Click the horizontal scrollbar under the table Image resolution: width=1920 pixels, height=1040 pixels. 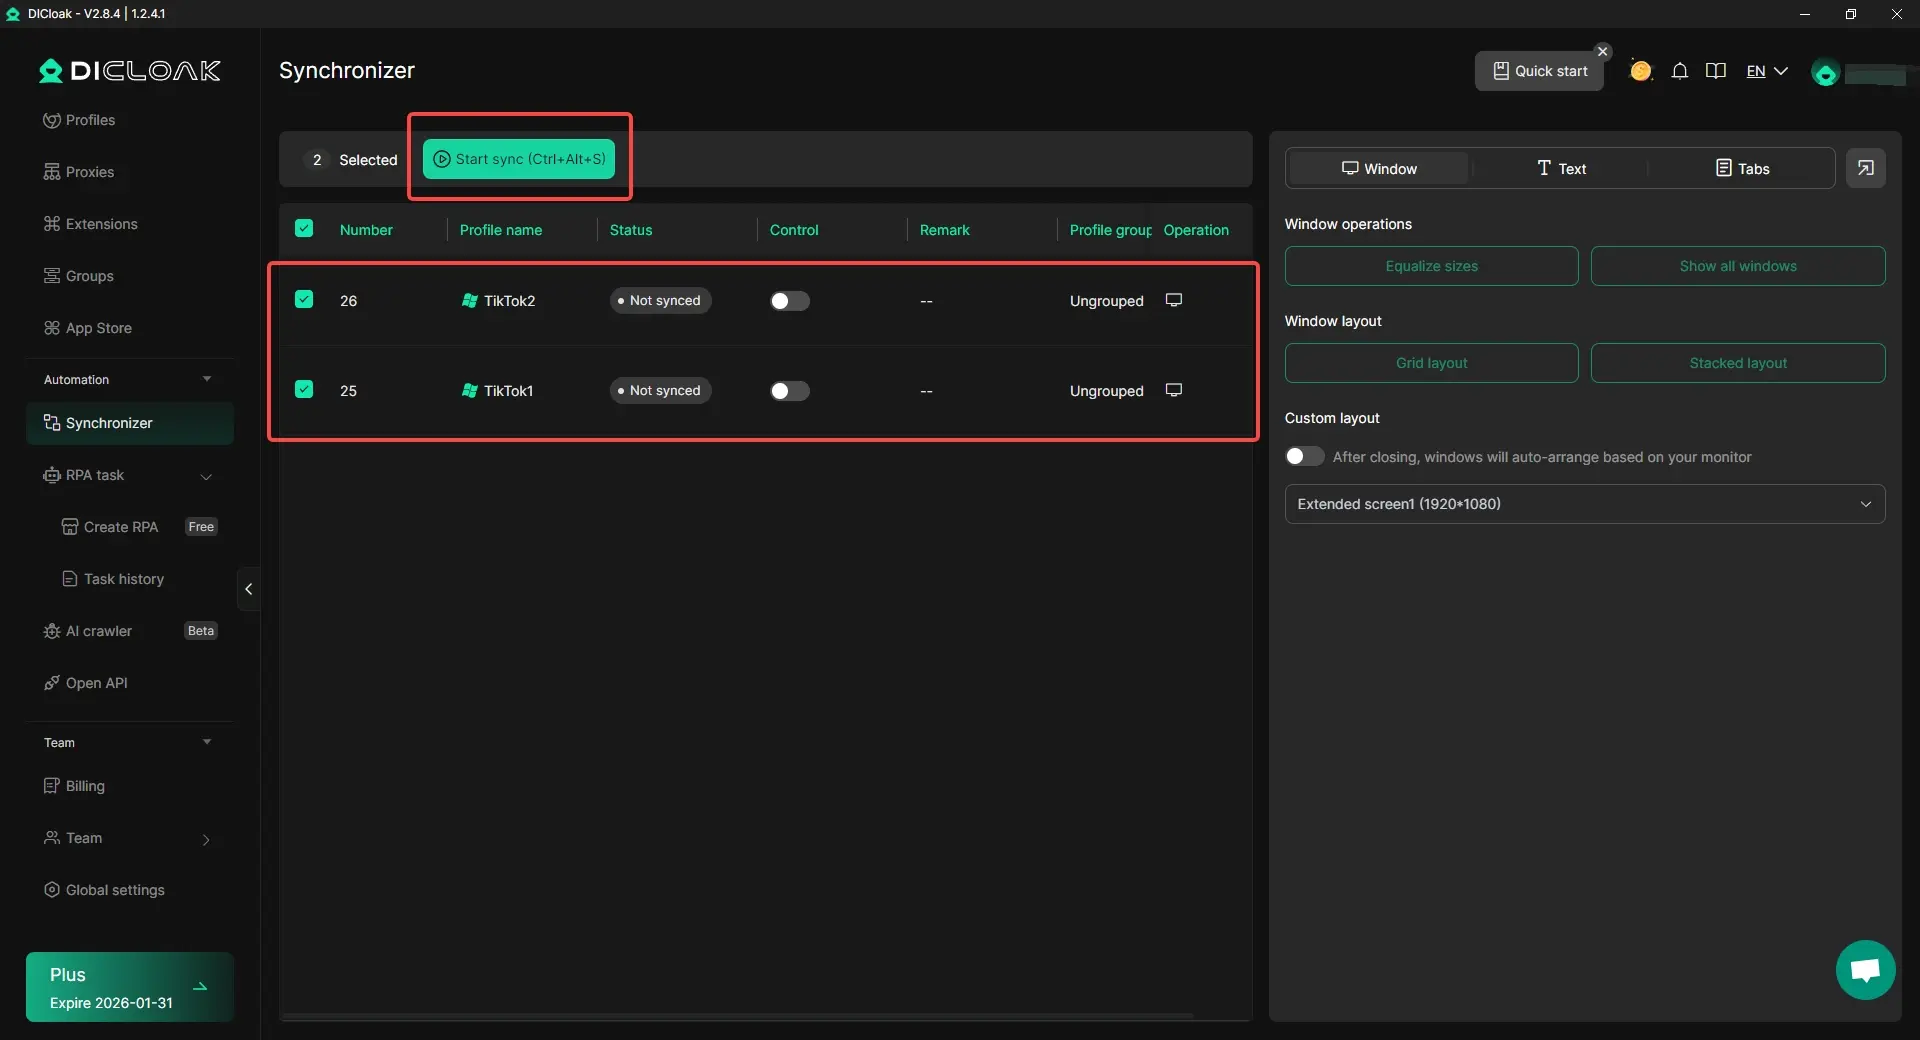(x=738, y=1016)
